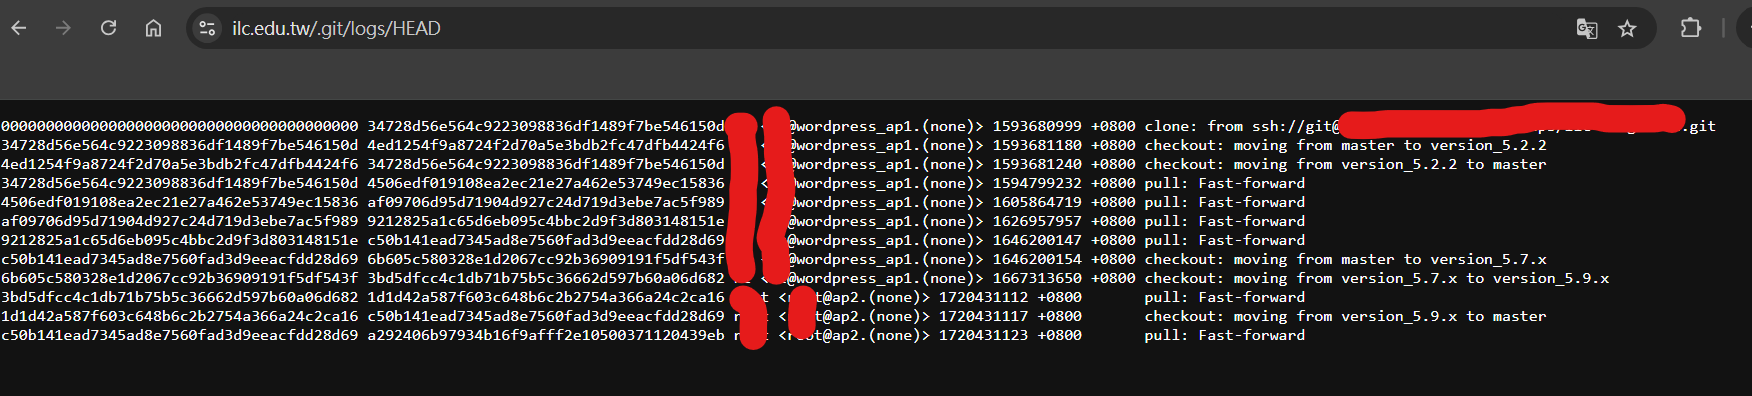Viewport: 1752px width, 396px height.
Task: Select text 'moving from master to version_5.2.2'
Action: 1390,145
